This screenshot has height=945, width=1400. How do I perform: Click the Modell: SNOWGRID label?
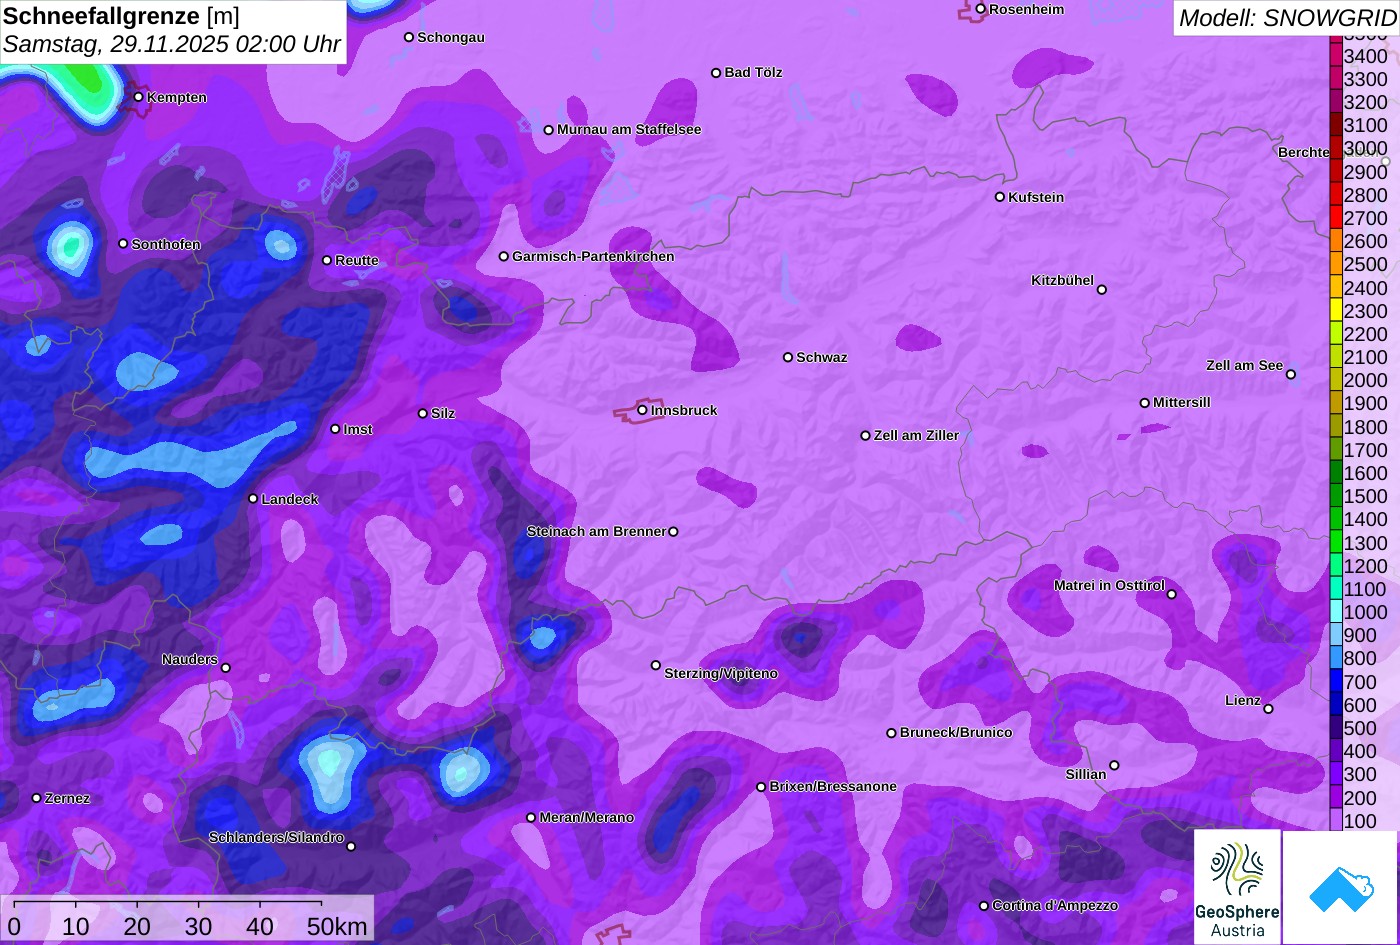[x=1287, y=18]
